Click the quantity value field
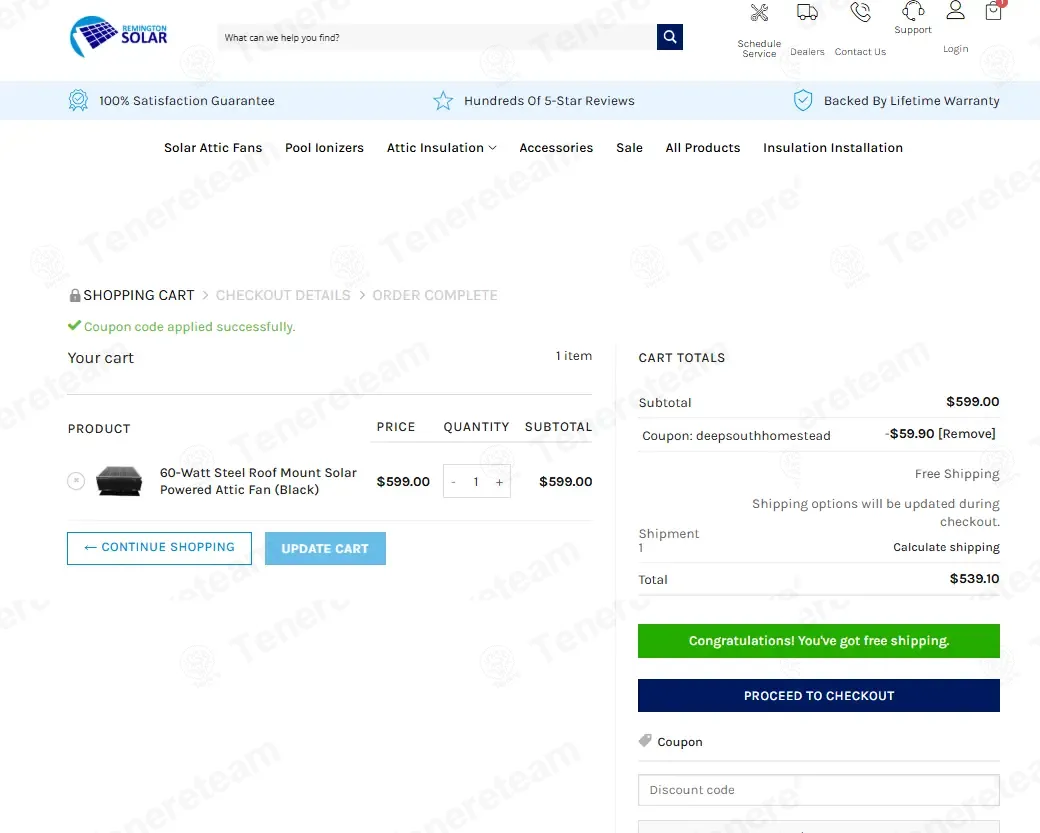This screenshot has width=1040, height=833. pos(476,482)
